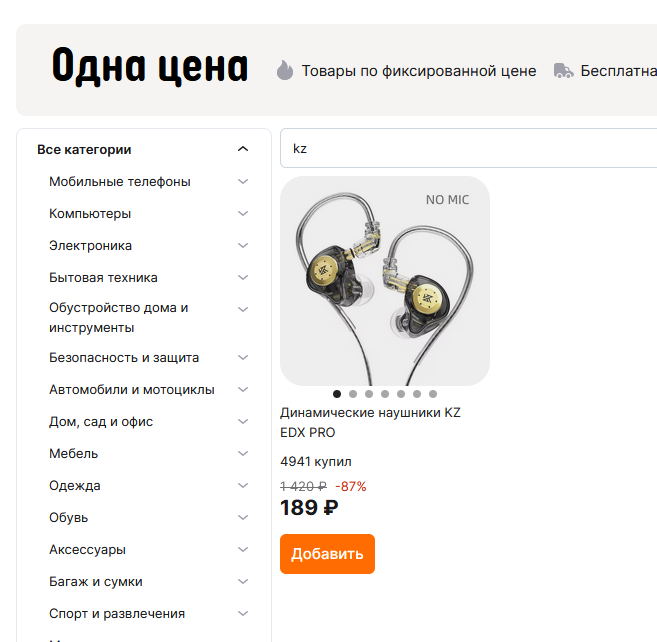Expand the Мобильные телефоны chevron
Viewport: 657px width, 642px height.
point(243,181)
